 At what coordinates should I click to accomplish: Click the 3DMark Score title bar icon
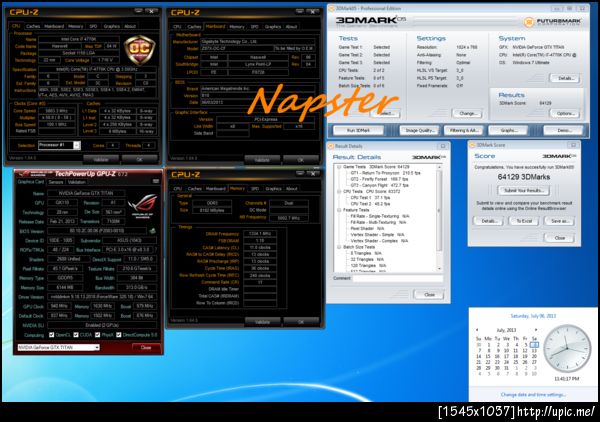[x=472, y=145]
